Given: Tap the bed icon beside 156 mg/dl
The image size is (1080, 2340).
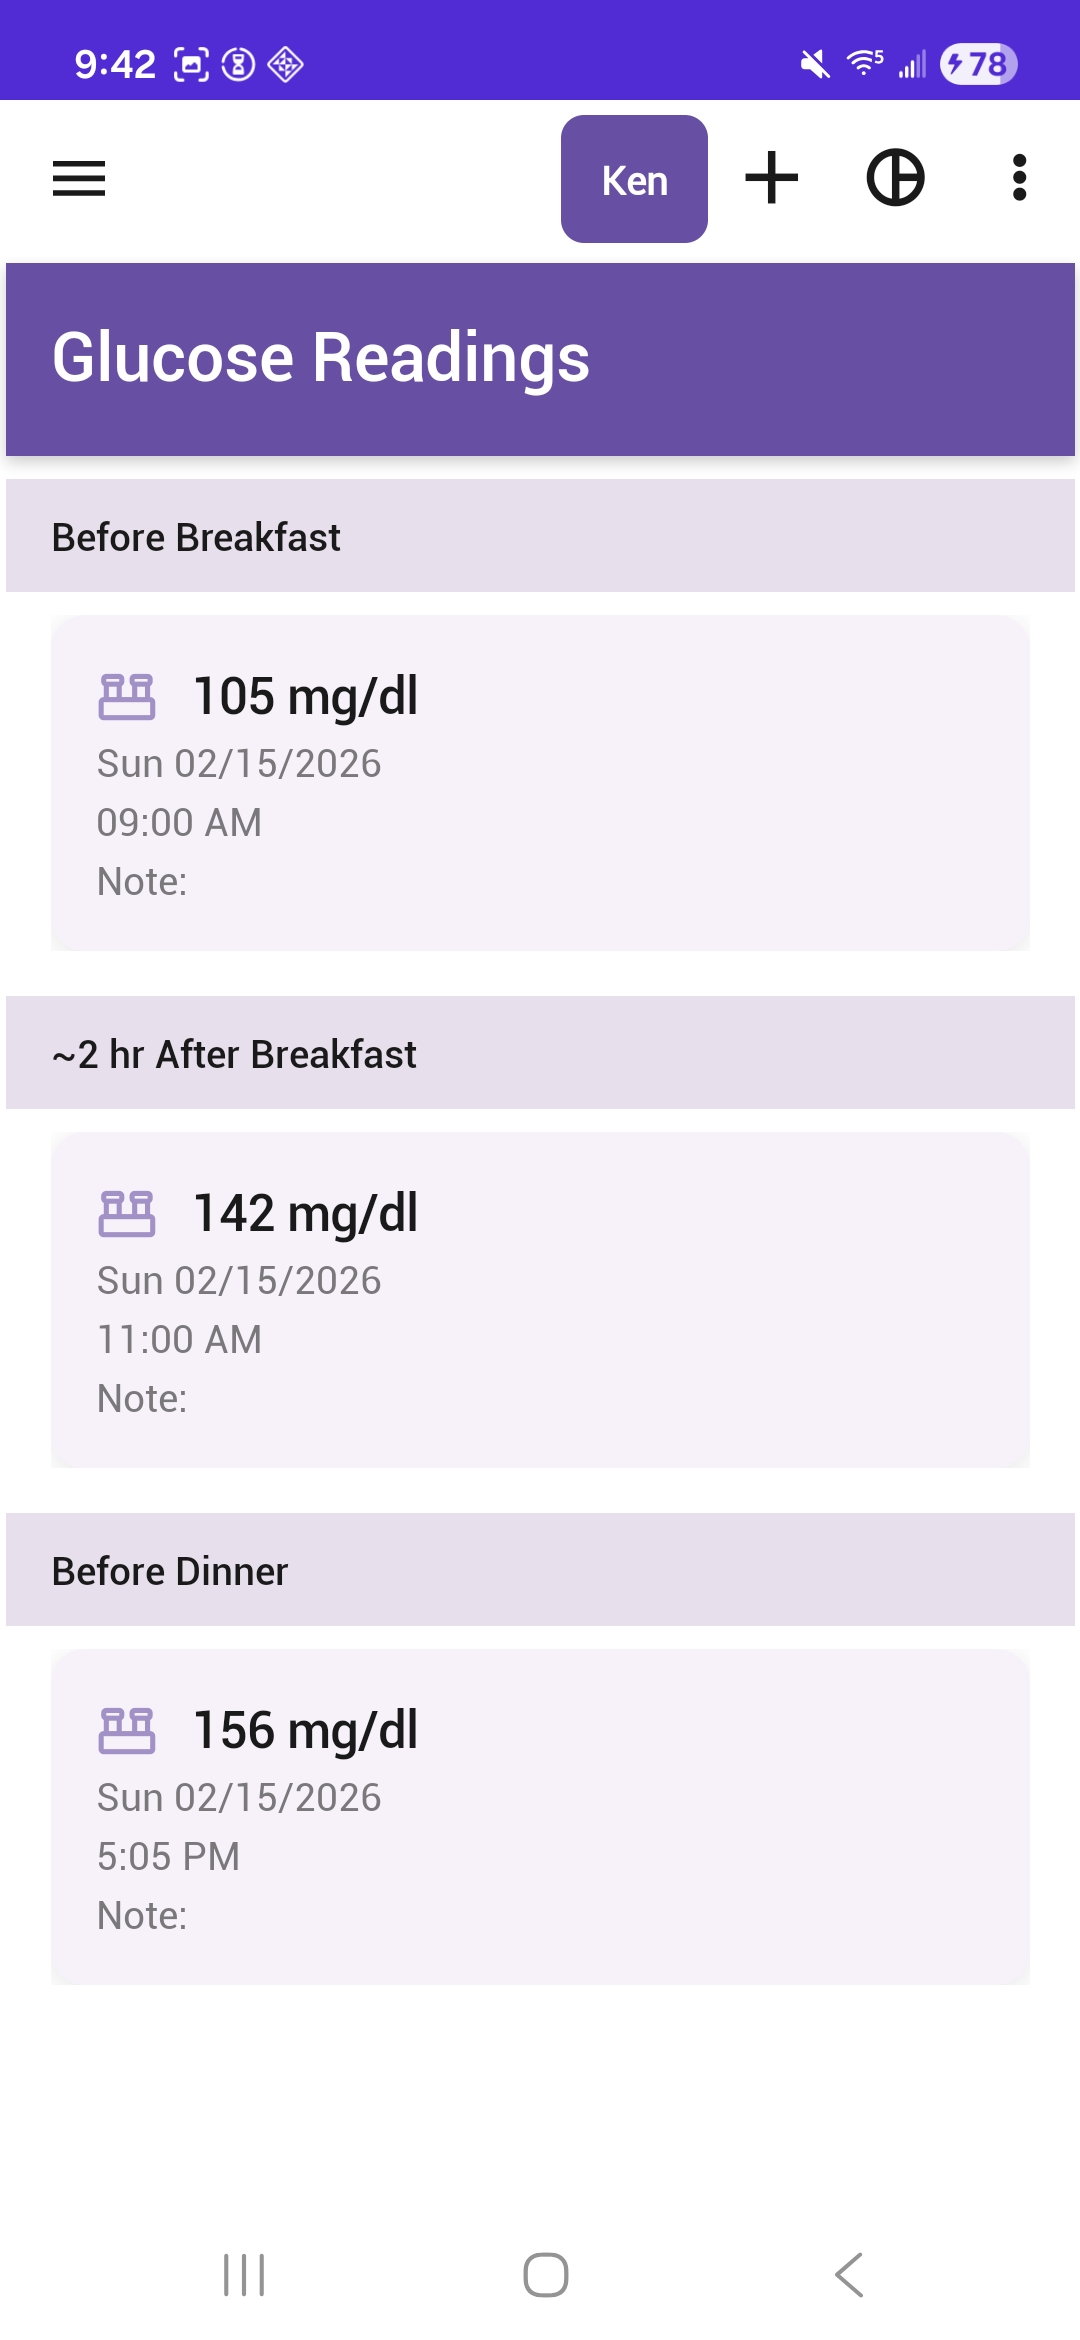Looking at the screenshot, I should (127, 1730).
